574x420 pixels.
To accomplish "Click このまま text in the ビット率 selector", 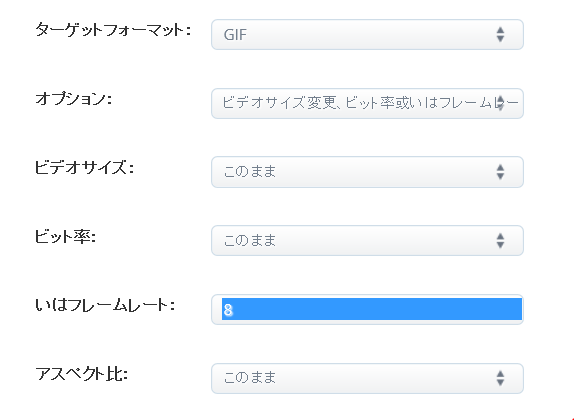I will click(250, 241).
